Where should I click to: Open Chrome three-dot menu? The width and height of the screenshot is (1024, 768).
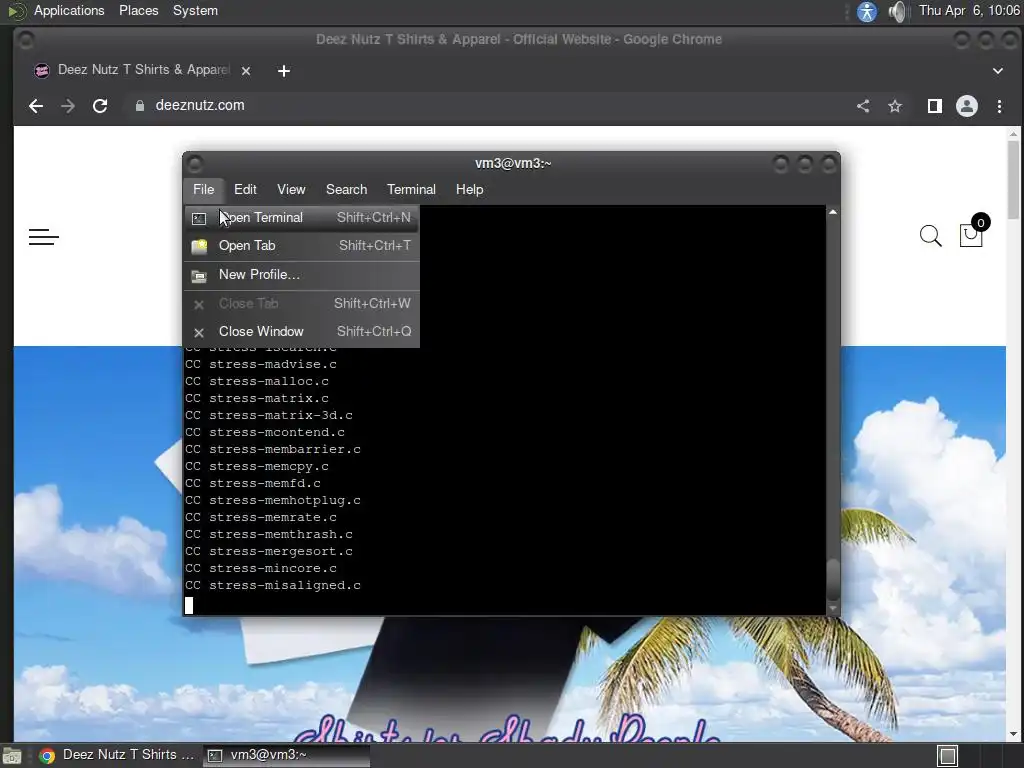point(999,106)
